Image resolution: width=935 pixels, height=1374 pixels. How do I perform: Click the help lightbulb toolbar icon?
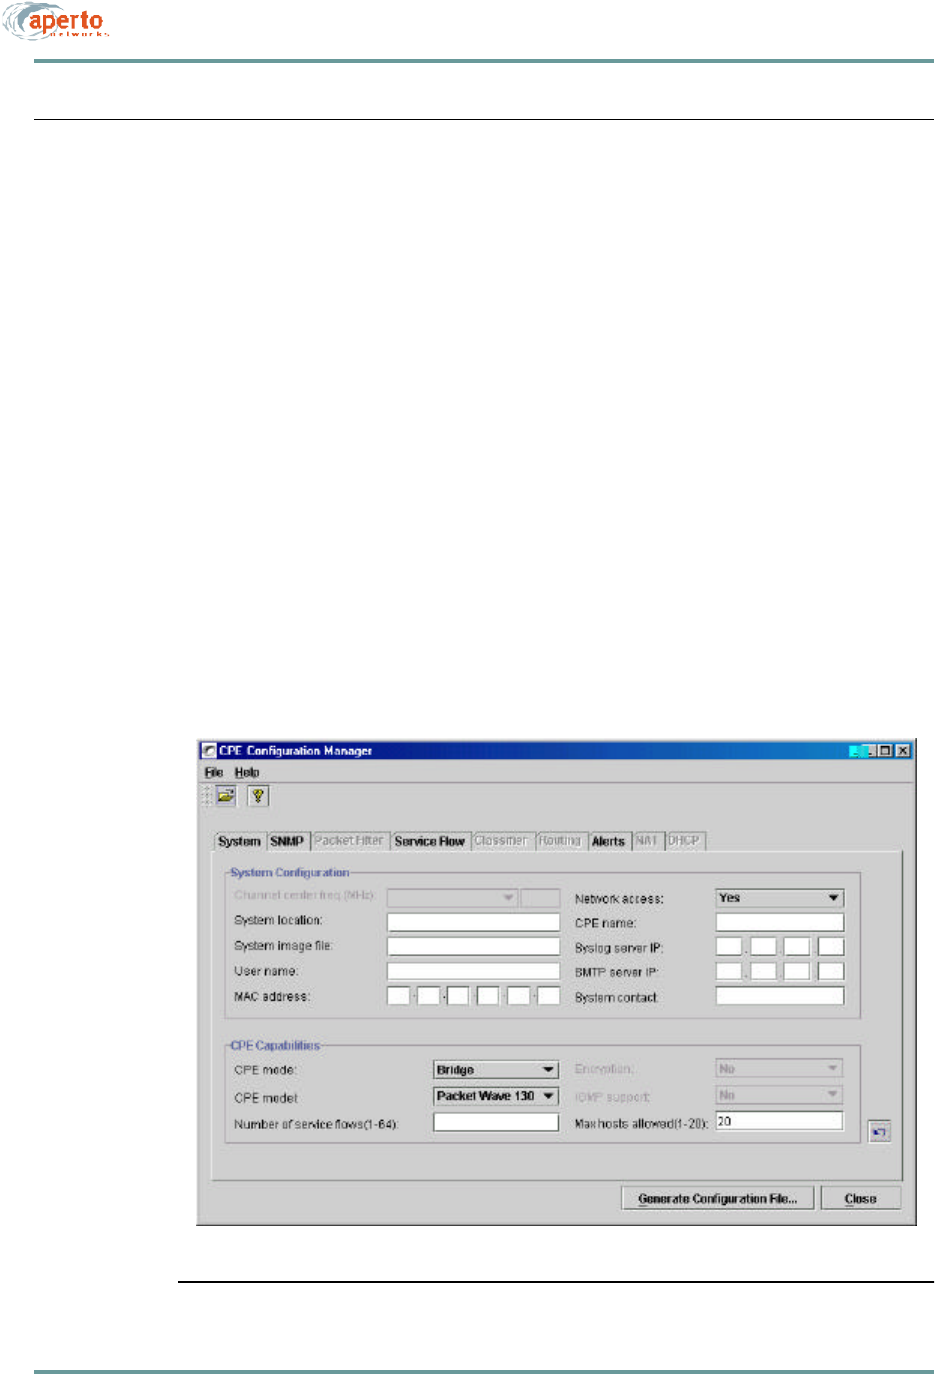click(258, 796)
